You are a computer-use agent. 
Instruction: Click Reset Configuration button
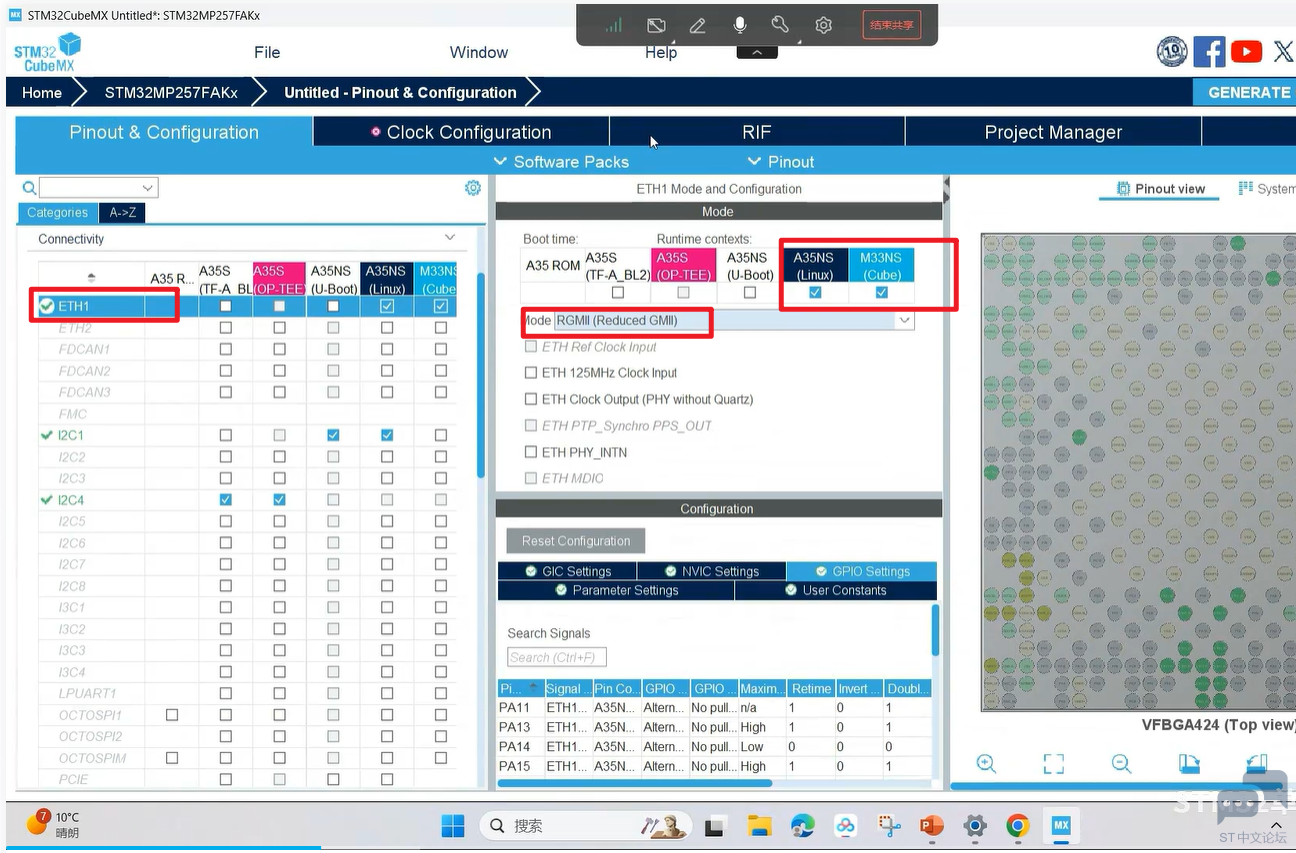click(576, 541)
